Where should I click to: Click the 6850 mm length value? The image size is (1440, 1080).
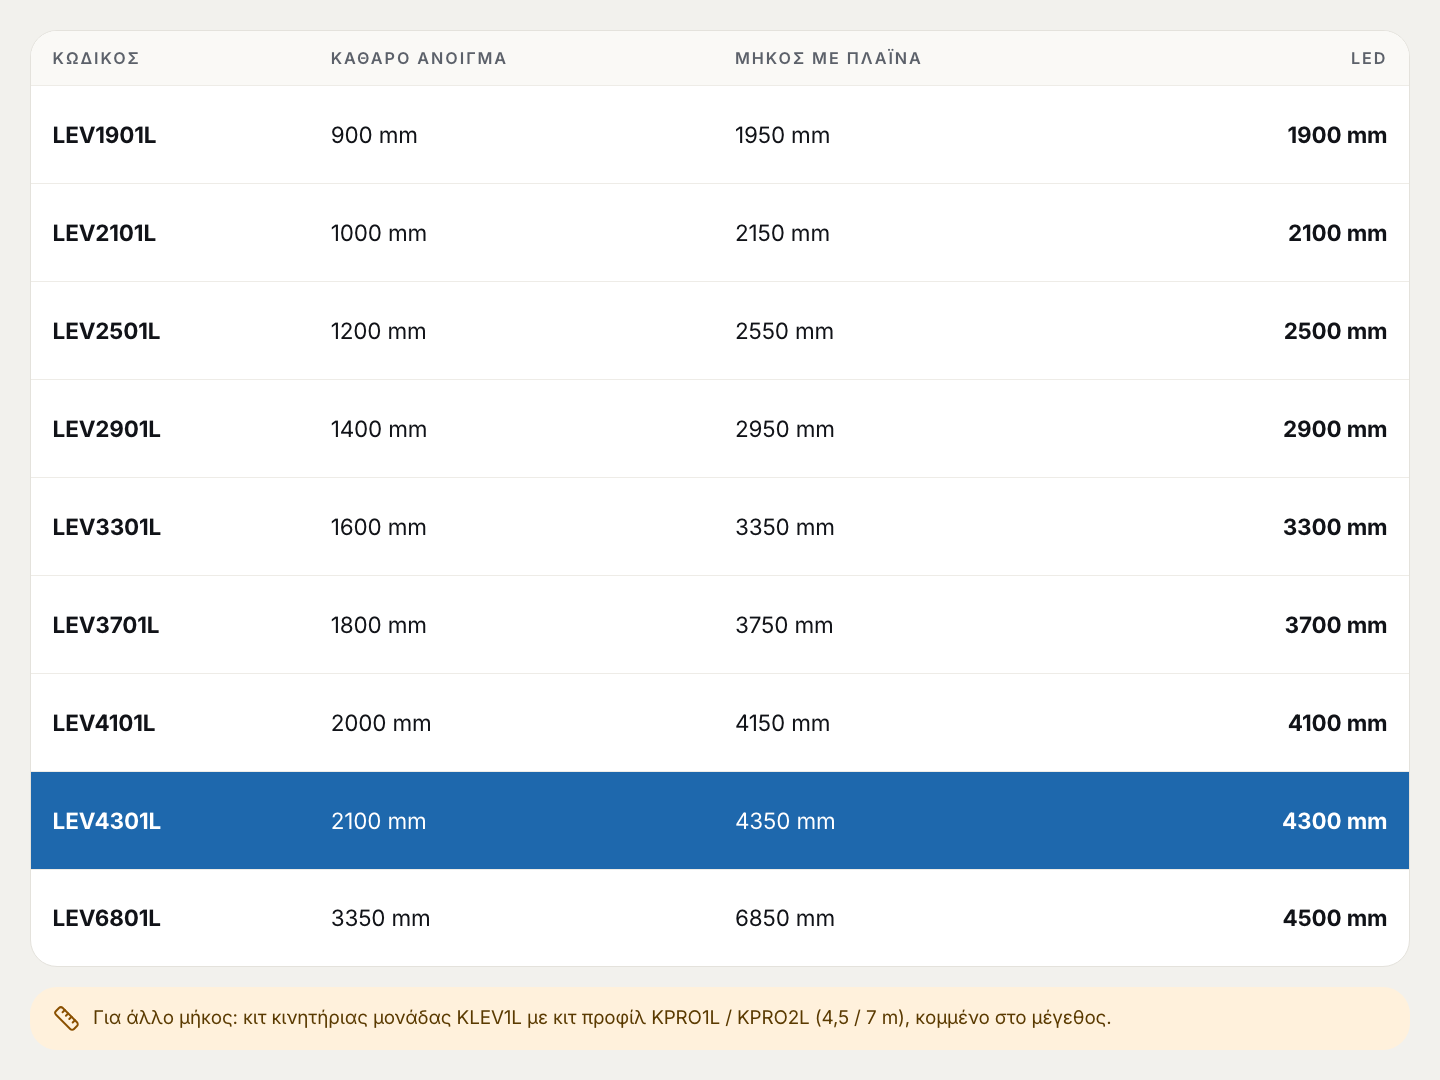(x=785, y=918)
